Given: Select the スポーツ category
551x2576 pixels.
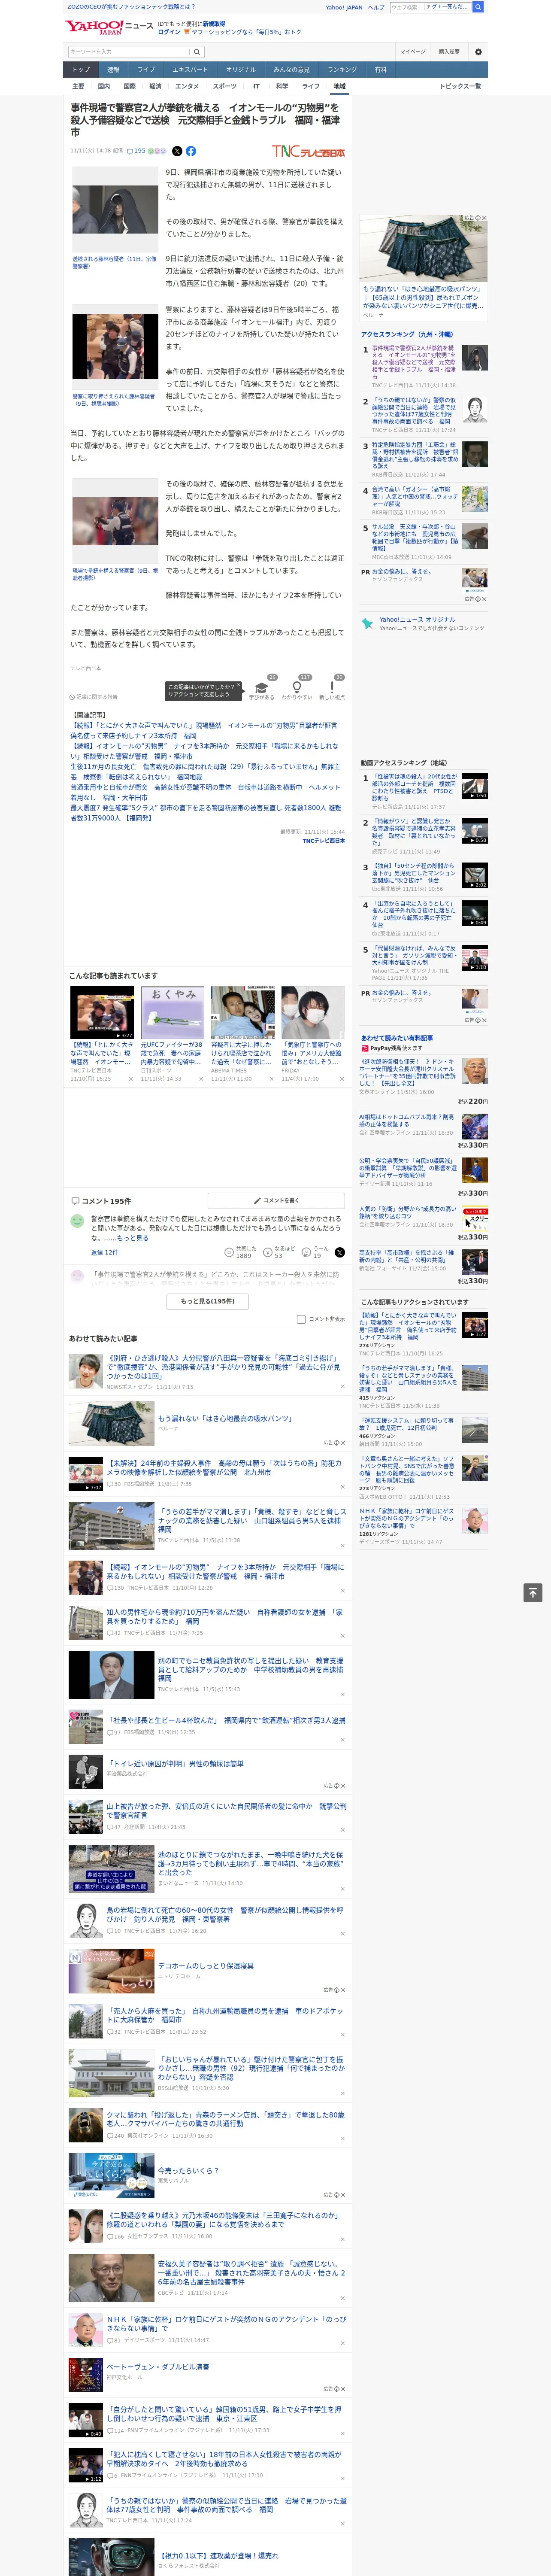Looking at the screenshot, I should pos(225,87).
